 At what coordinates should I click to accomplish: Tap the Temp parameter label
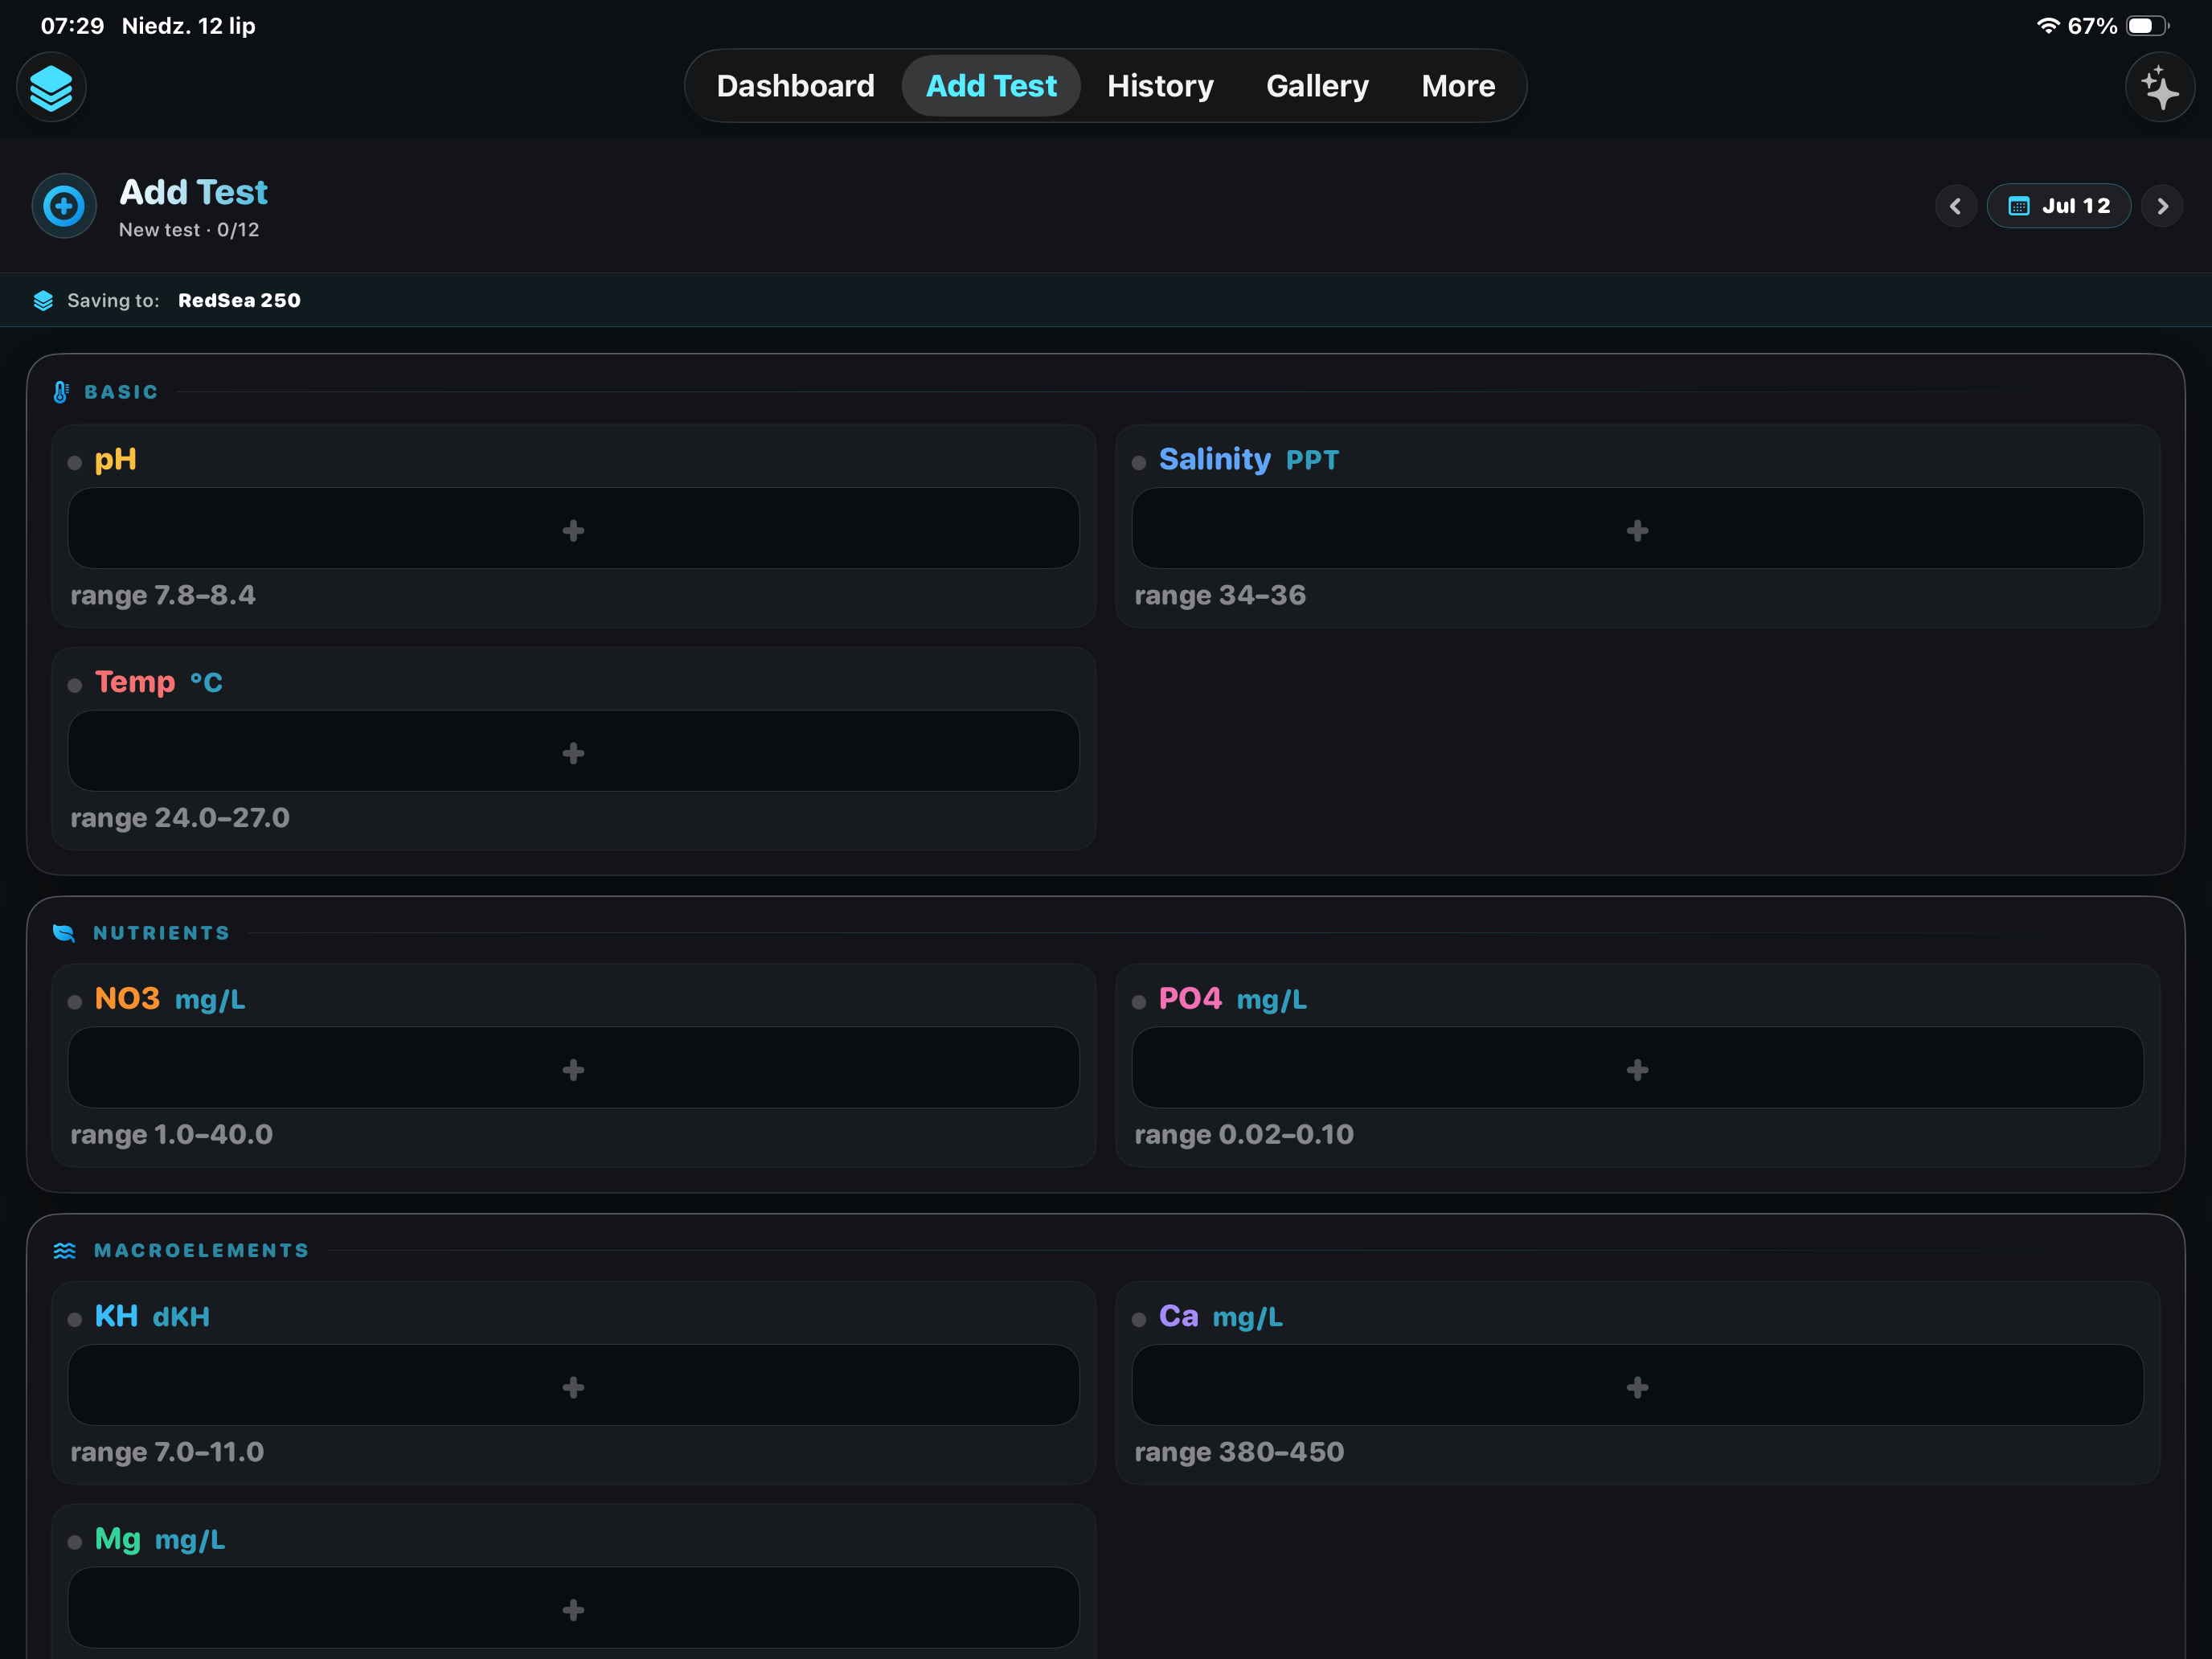tap(135, 683)
